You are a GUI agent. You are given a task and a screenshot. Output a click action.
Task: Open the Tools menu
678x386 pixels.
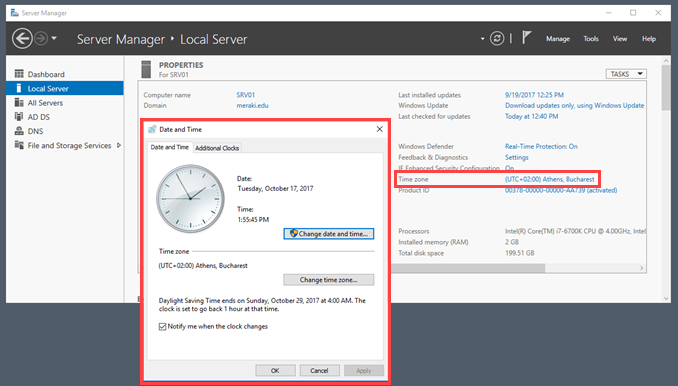click(x=591, y=38)
